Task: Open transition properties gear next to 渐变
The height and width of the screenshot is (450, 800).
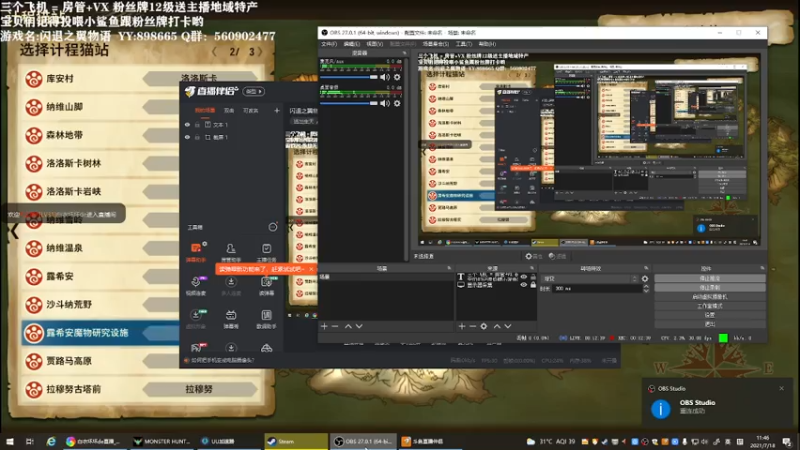Action: [x=645, y=279]
